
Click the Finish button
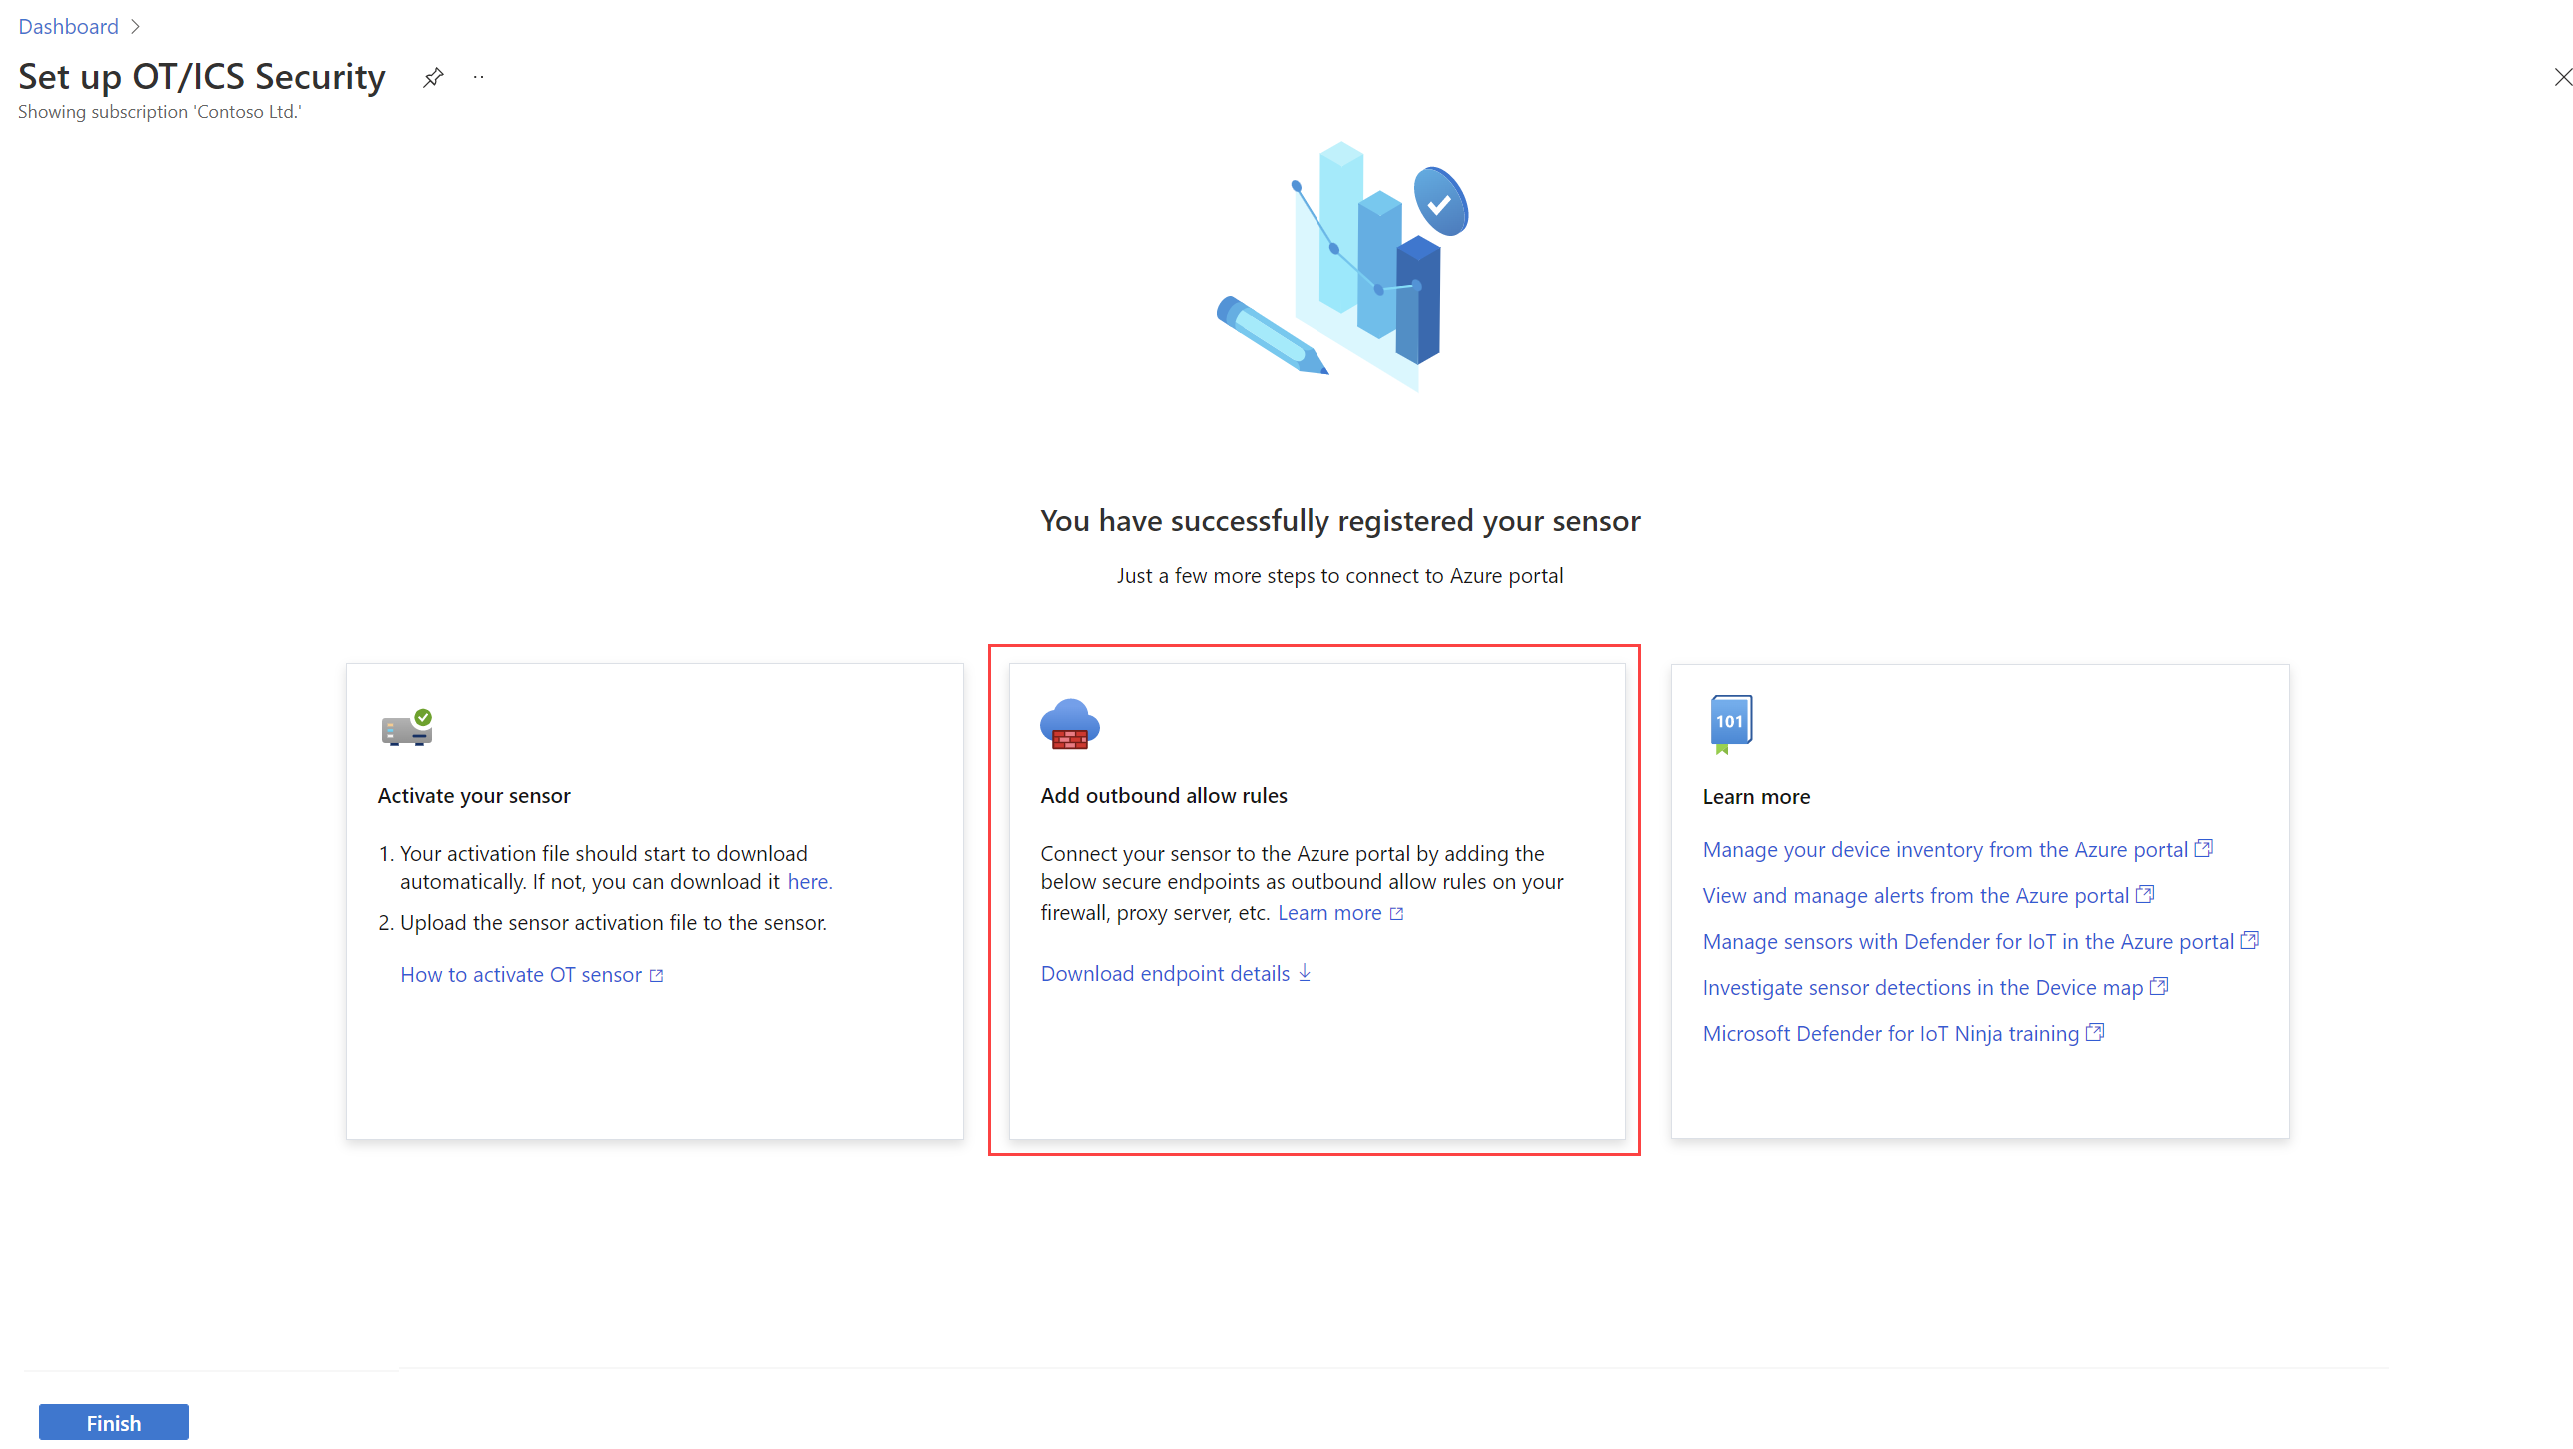click(x=113, y=1421)
